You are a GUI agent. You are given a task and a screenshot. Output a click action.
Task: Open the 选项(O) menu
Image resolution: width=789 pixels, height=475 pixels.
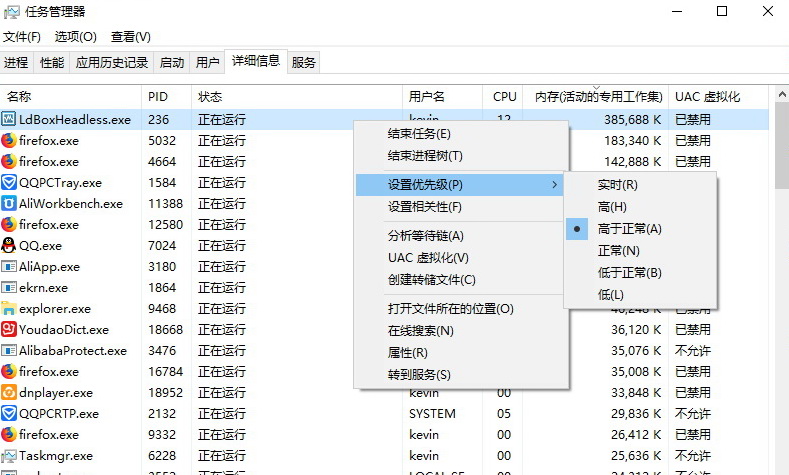[x=75, y=37]
